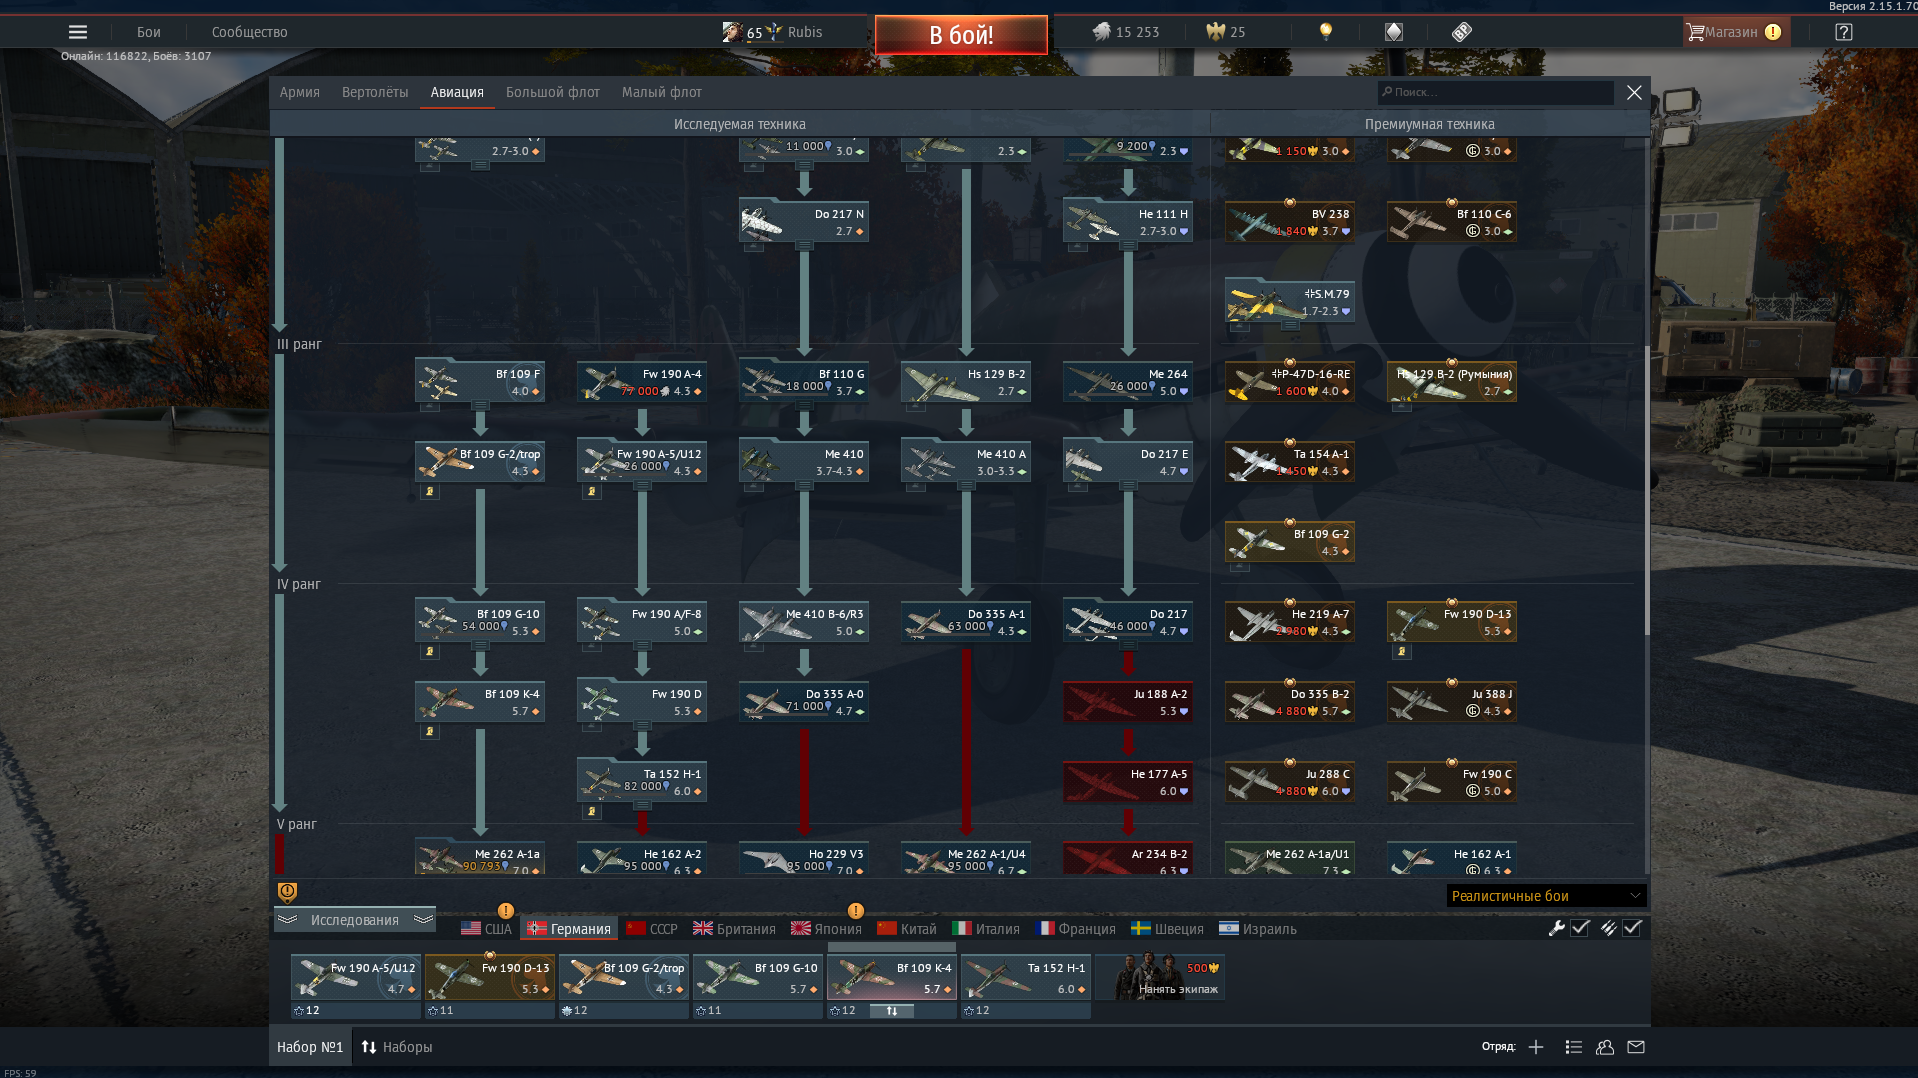
Task: Click the orange warning shield icon
Action: 287,892
